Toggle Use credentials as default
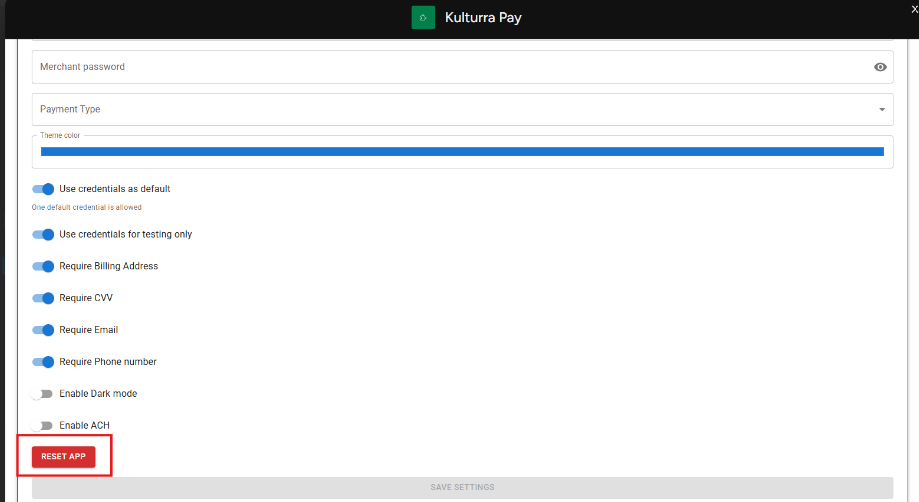This screenshot has width=919, height=502. [x=43, y=189]
